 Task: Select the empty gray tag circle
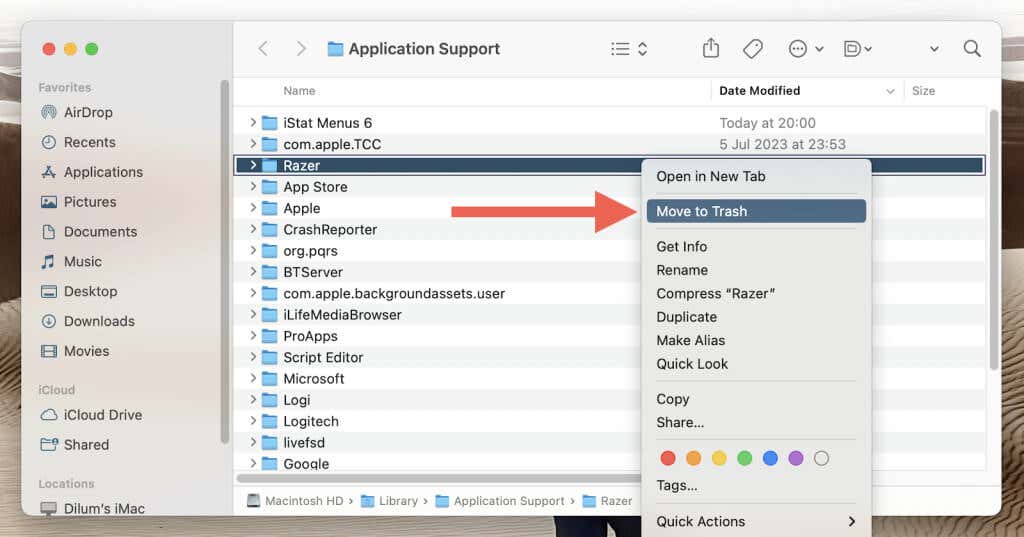tap(822, 458)
